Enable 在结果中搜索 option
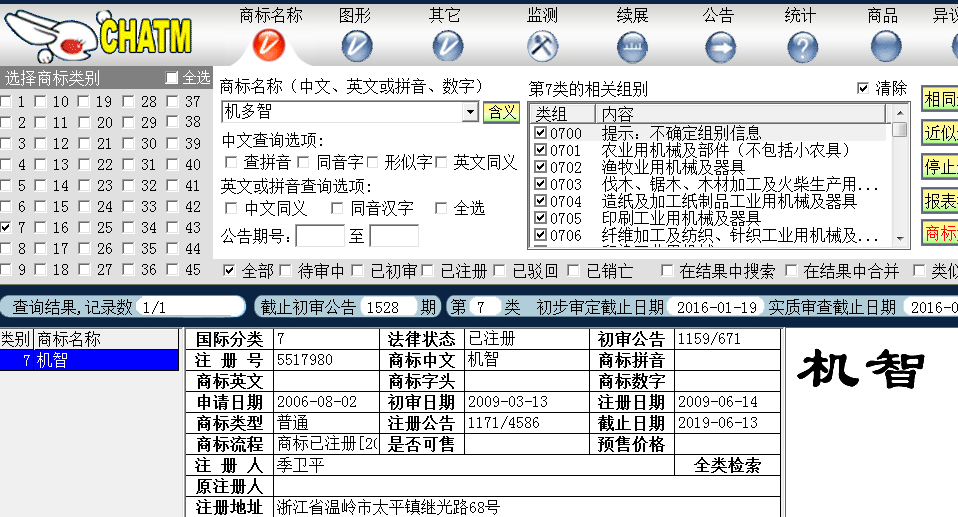This screenshot has width=958, height=517. click(667, 271)
